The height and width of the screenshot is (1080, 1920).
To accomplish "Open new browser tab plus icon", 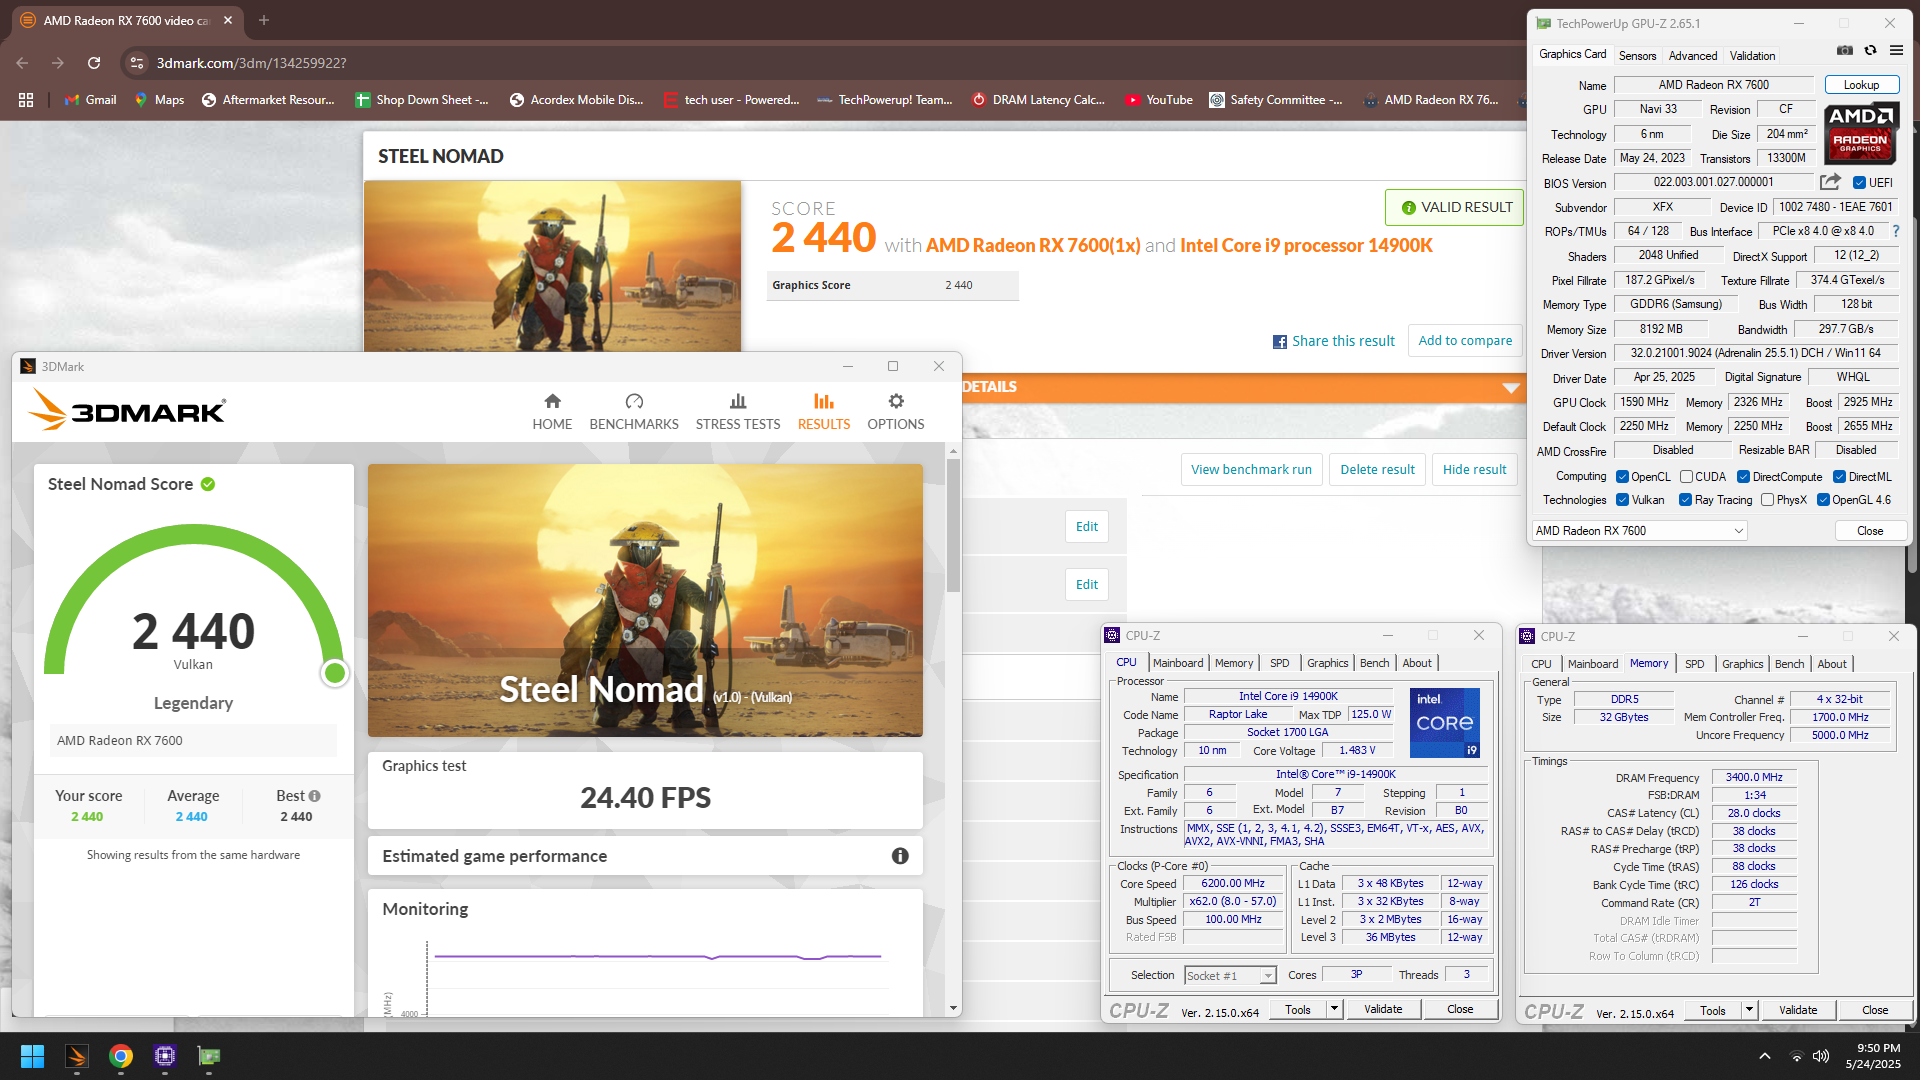I will (264, 20).
